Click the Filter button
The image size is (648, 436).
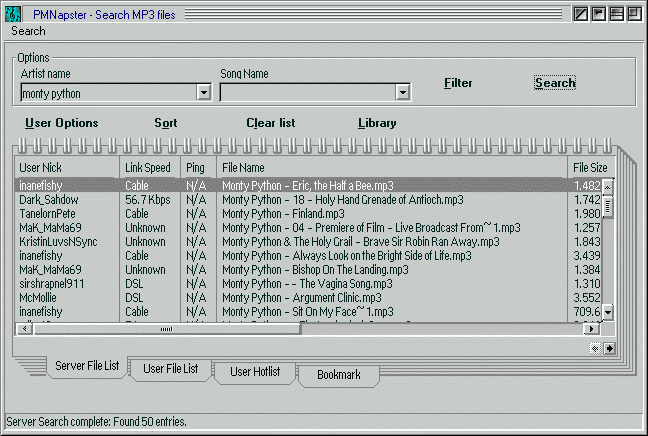[x=458, y=83]
